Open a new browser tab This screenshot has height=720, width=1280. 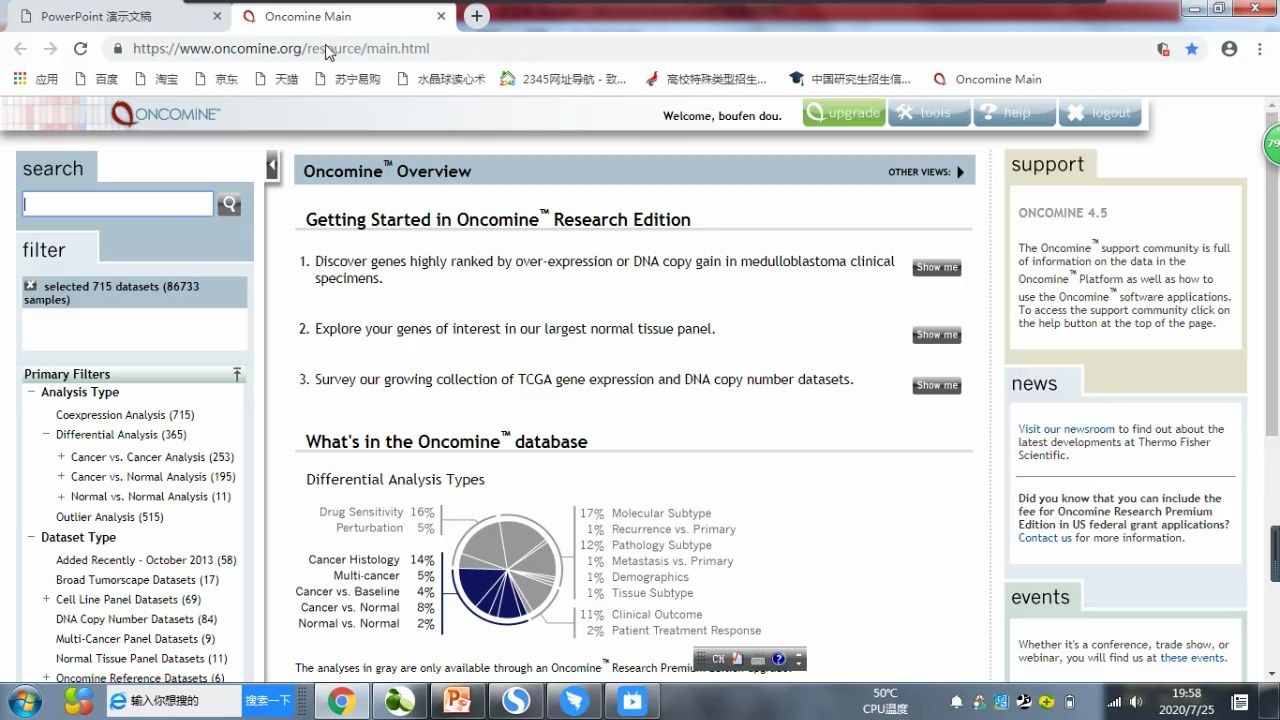[477, 16]
